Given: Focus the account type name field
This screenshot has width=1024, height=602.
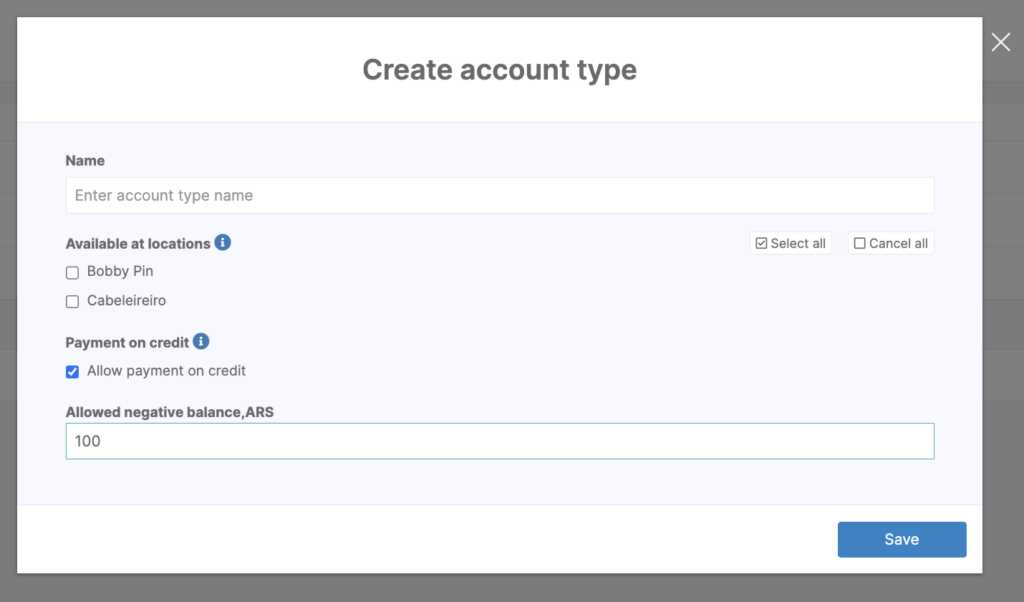Looking at the screenshot, I should (500, 195).
